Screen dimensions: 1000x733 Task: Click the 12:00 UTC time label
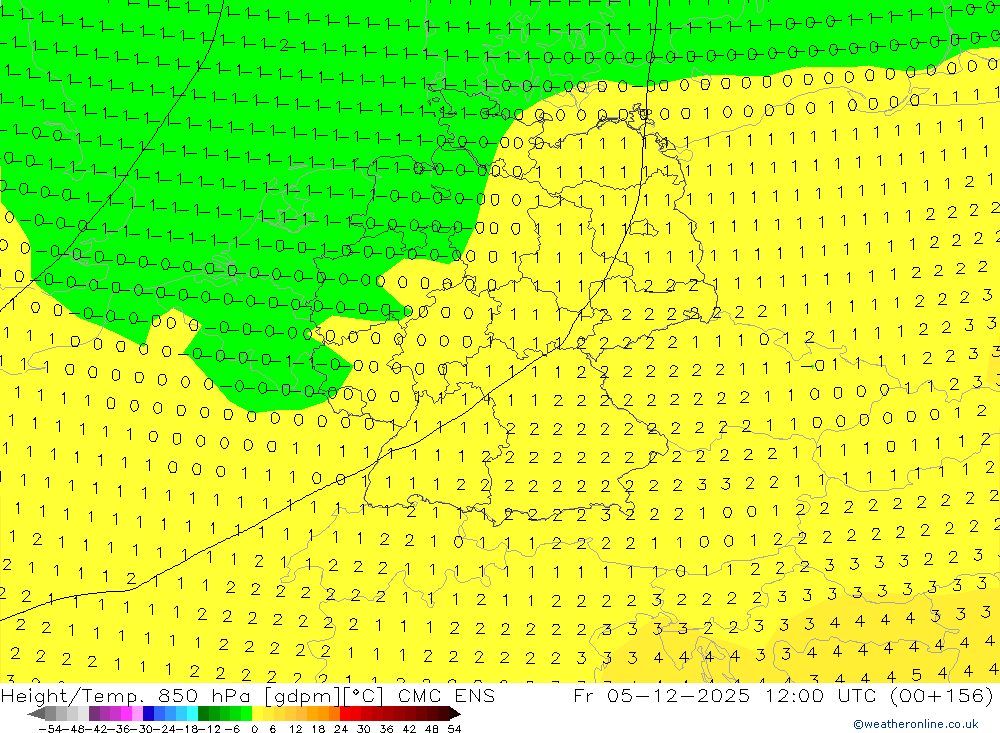pos(820,695)
